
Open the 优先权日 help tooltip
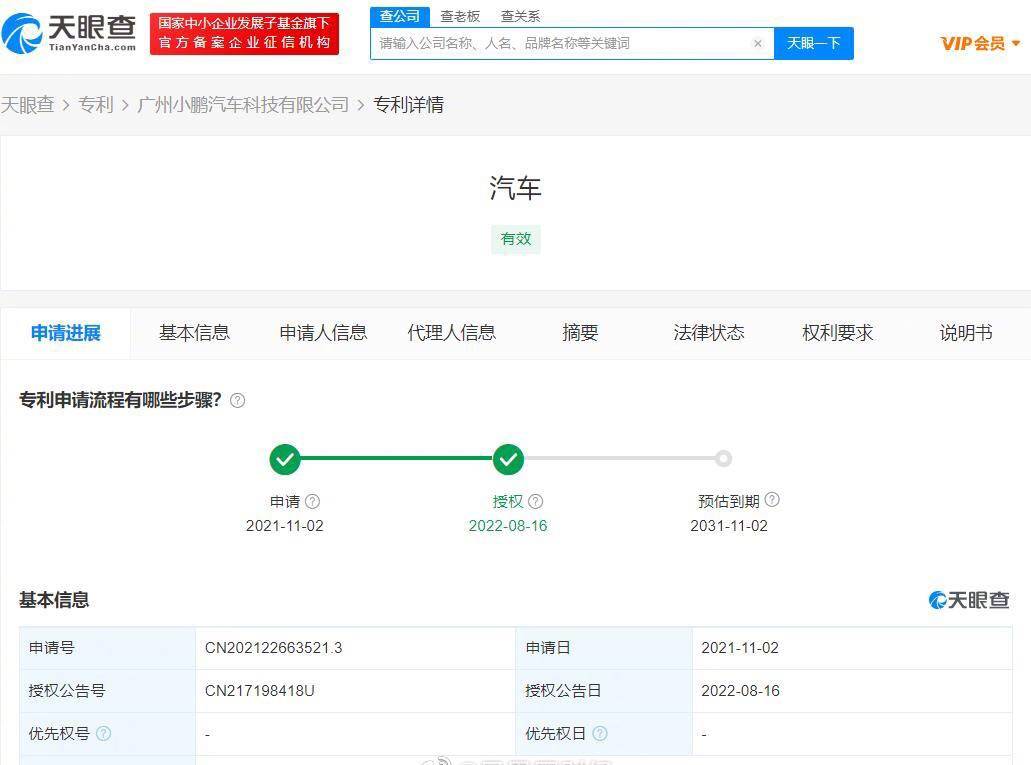(x=600, y=733)
